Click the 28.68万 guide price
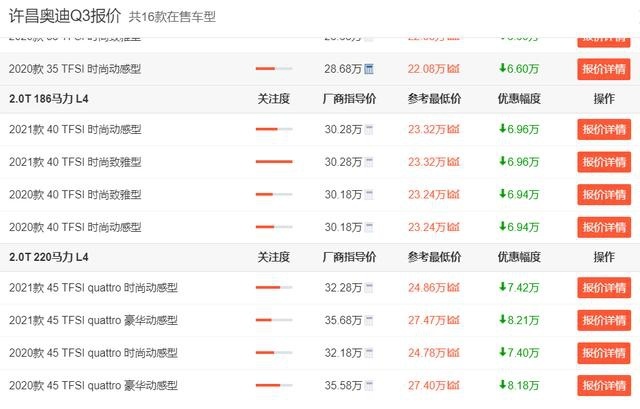Screen dimensions: 640x409 (343, 69)
